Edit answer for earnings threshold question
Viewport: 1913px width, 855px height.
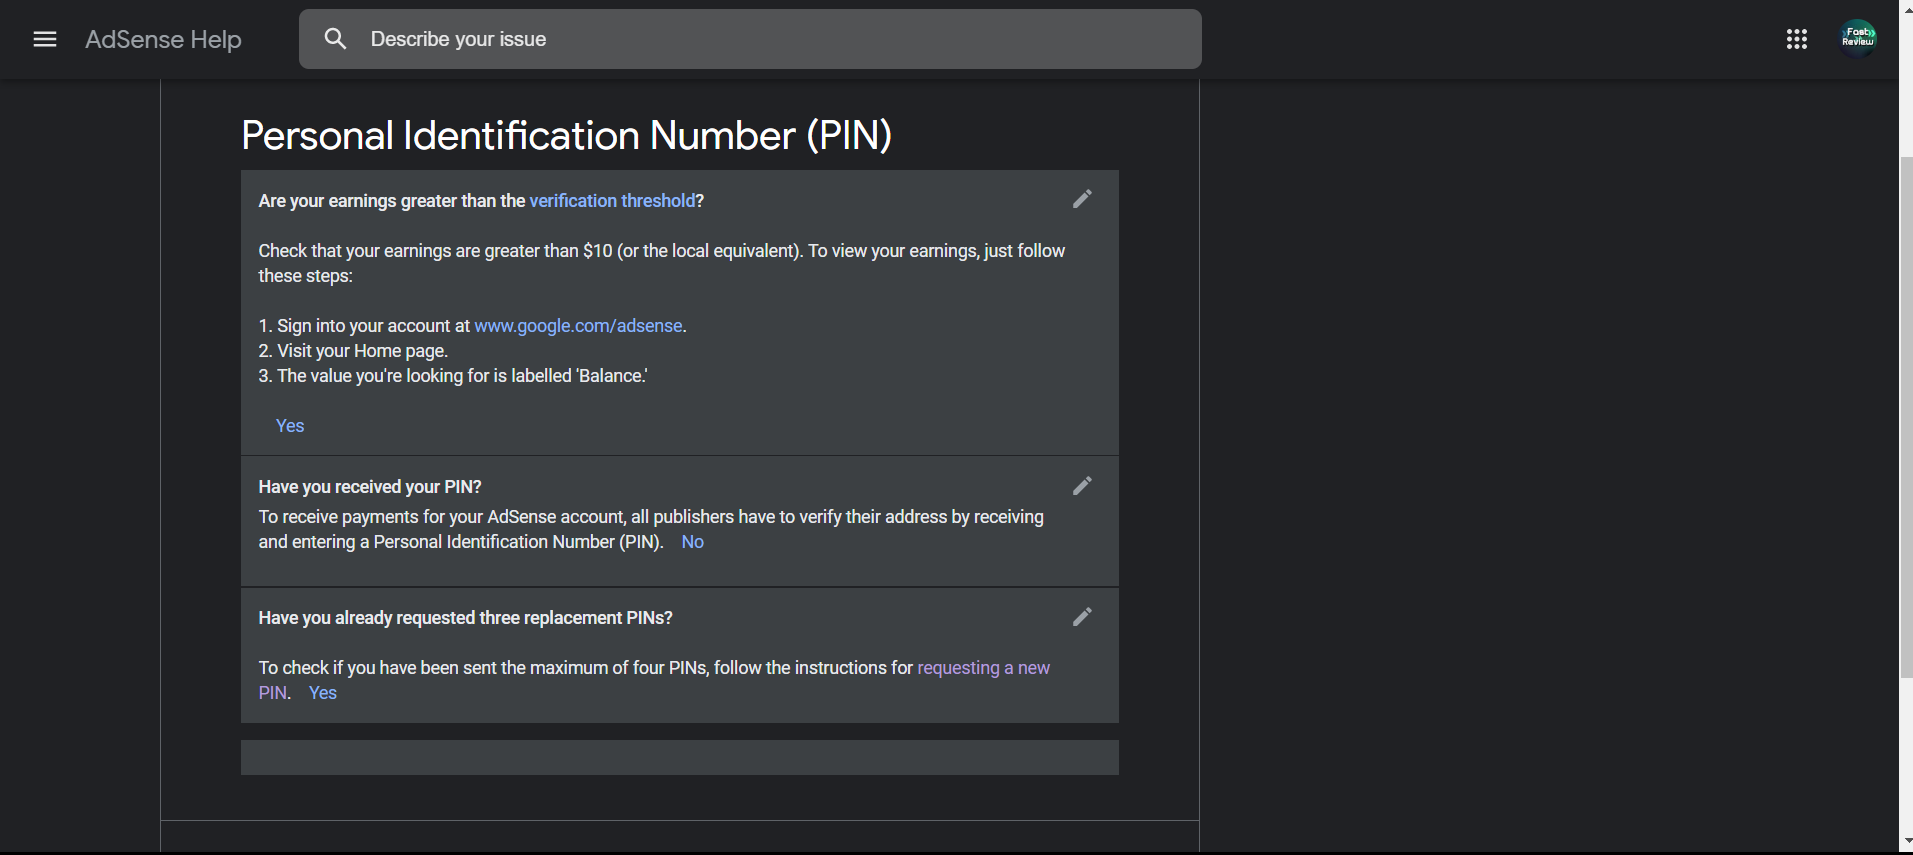(x=1082, y=199)
